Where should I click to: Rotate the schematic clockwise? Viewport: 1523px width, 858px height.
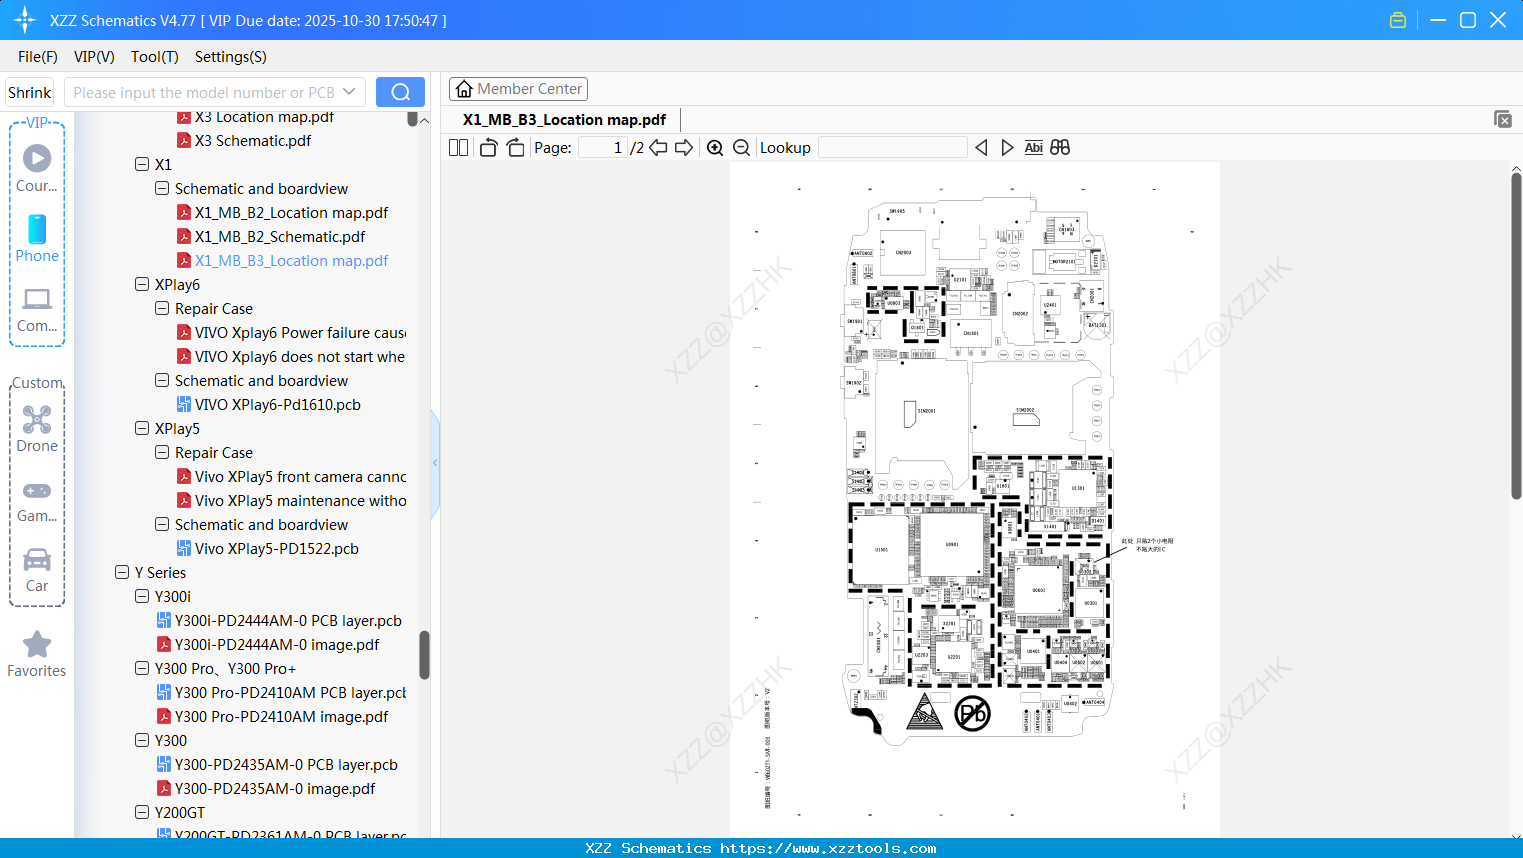[515, 147]
